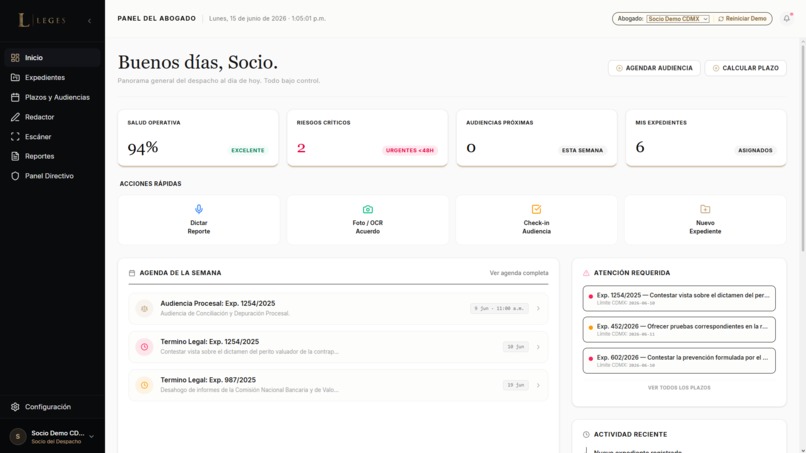Open the Abogado Socio Demo CDMX dropdown
Screen dimensions: 806x453
tap(677, 19)
